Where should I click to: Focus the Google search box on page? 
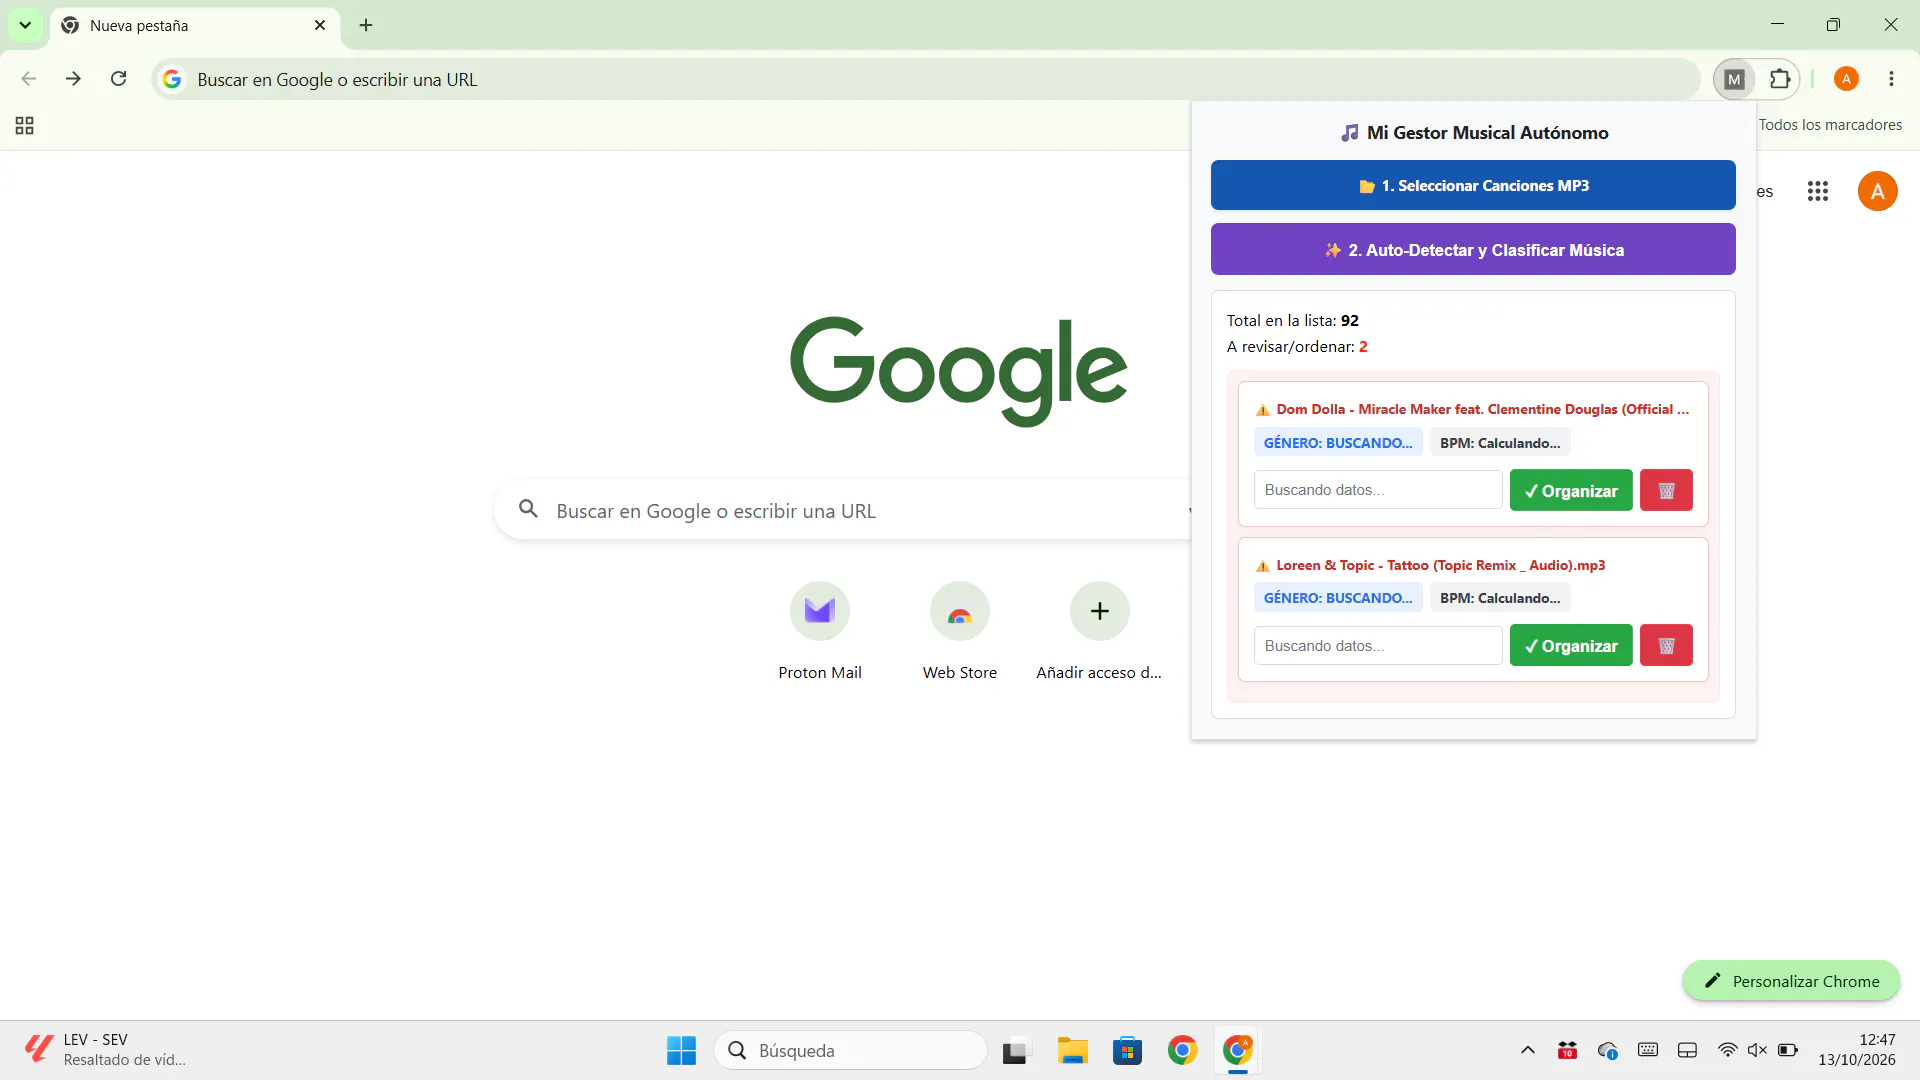845,510
